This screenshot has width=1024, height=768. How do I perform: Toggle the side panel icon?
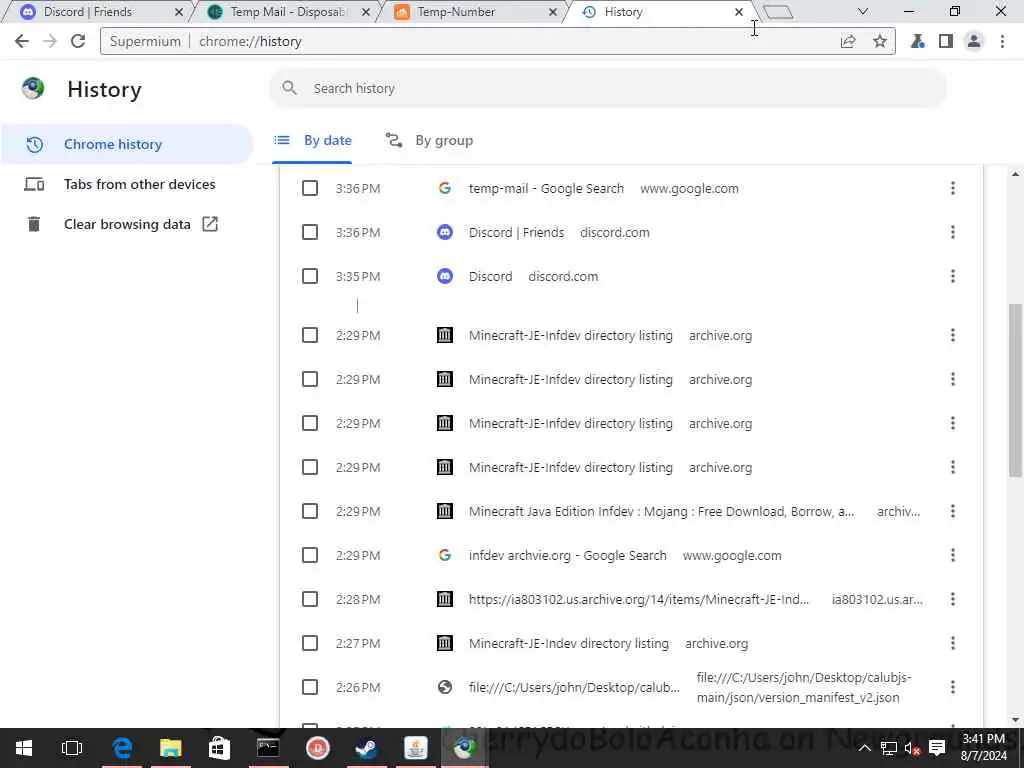(x=946, y=41)
